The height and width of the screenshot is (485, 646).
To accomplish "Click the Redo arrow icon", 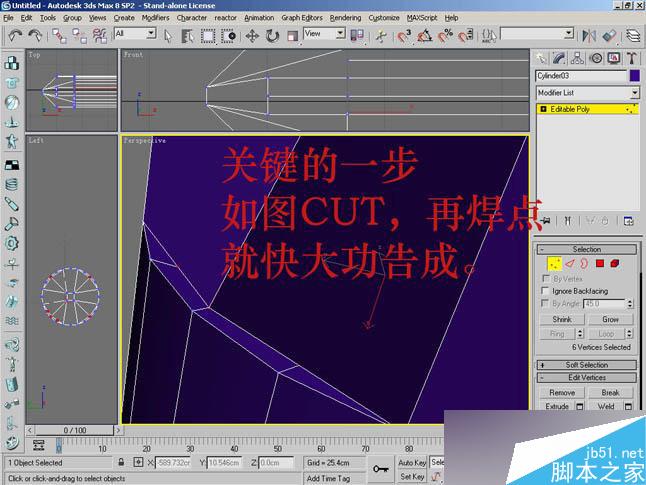I will (35, 35).
